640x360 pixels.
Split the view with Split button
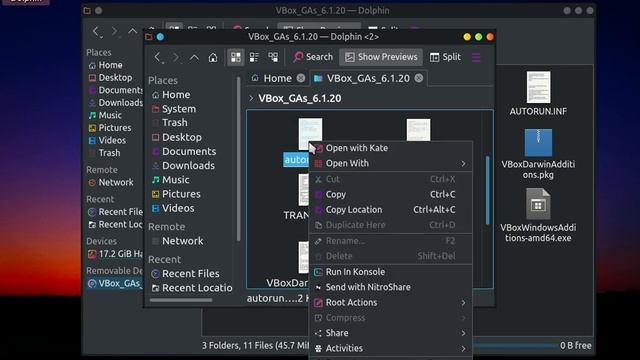[445, 57]
